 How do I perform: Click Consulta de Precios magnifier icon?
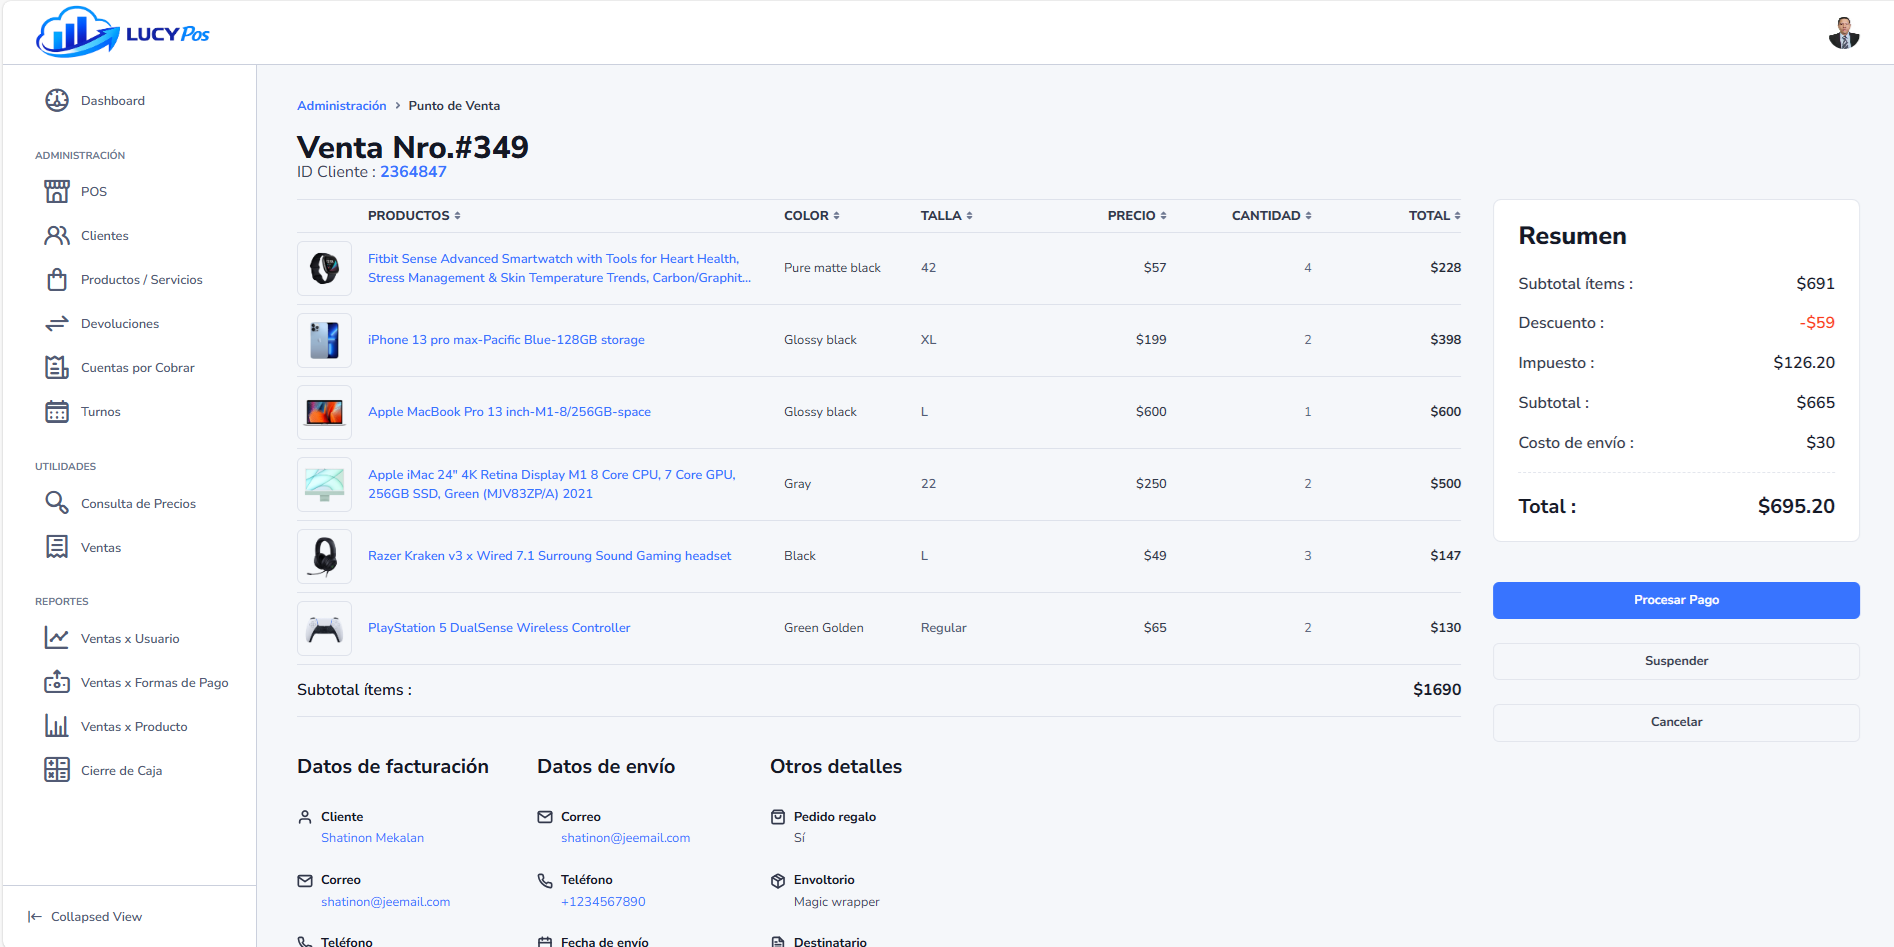(x=57, y=503)
